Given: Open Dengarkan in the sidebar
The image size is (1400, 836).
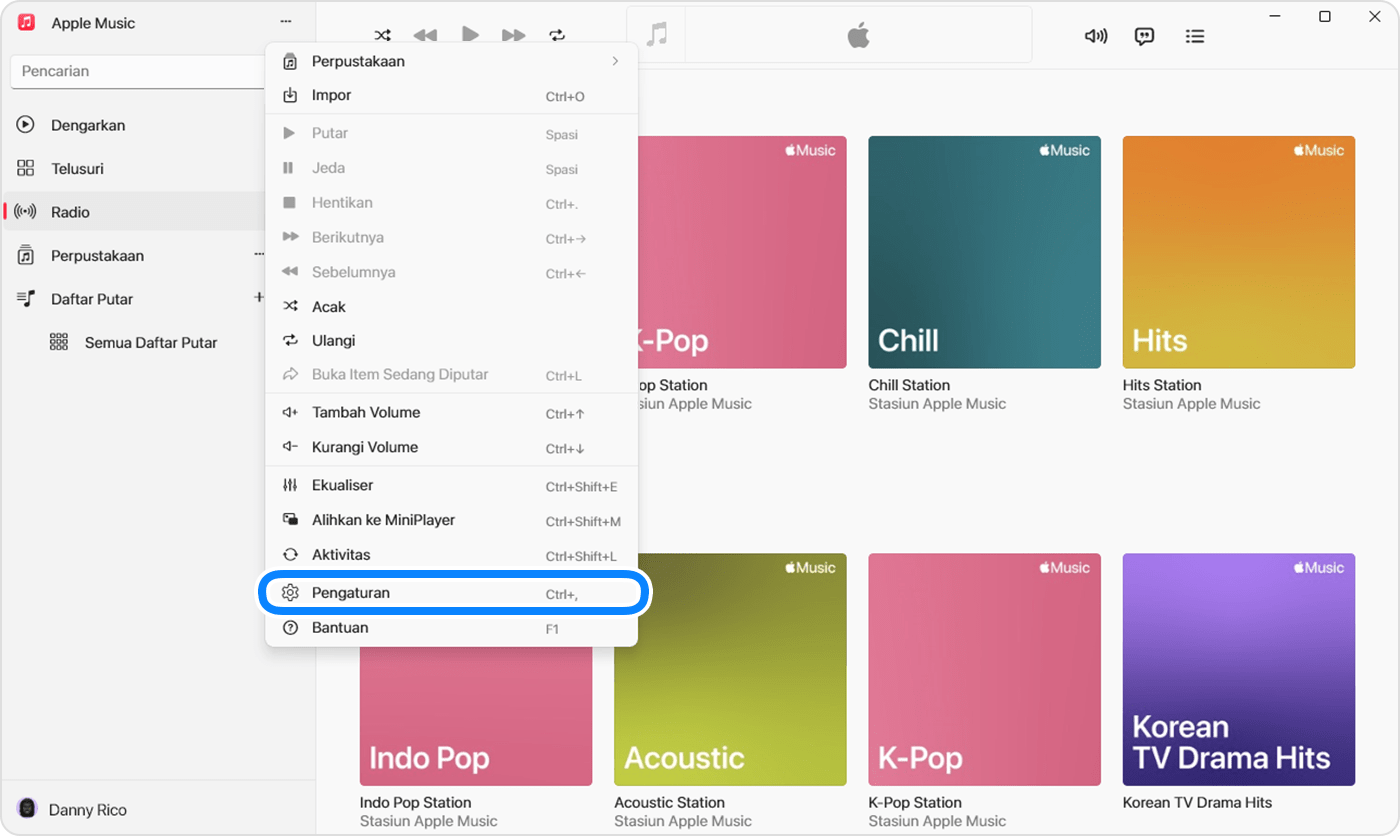Looking at the screenshot, I should (133, 125).
